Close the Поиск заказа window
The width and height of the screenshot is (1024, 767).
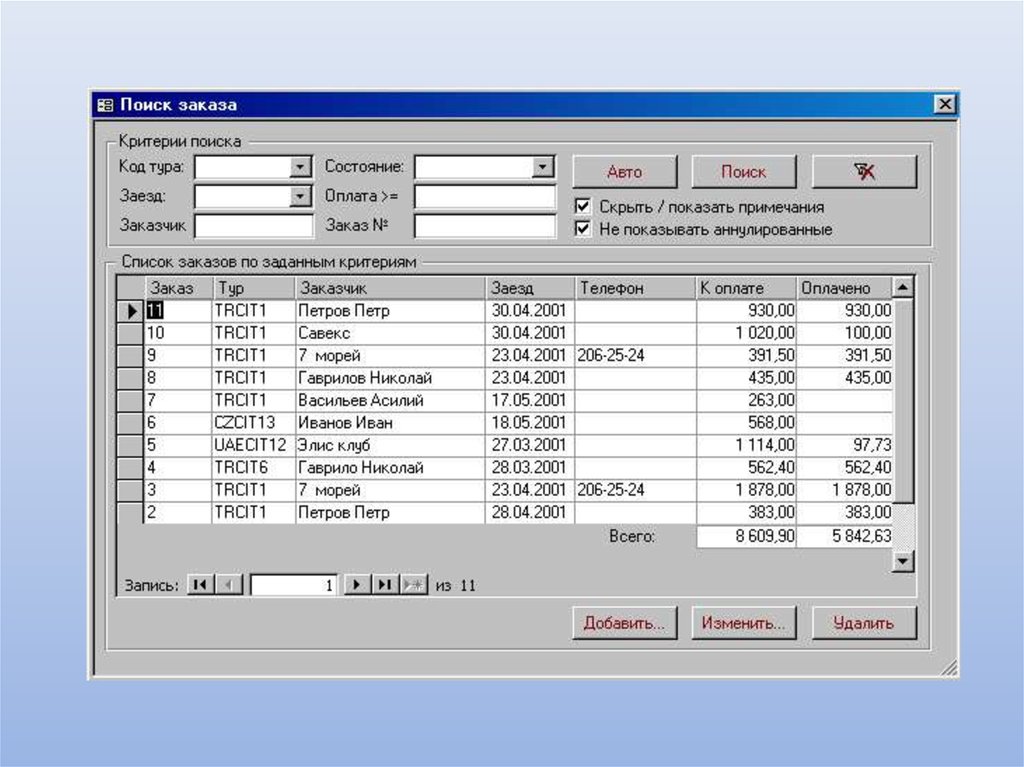tap(944, 105)
